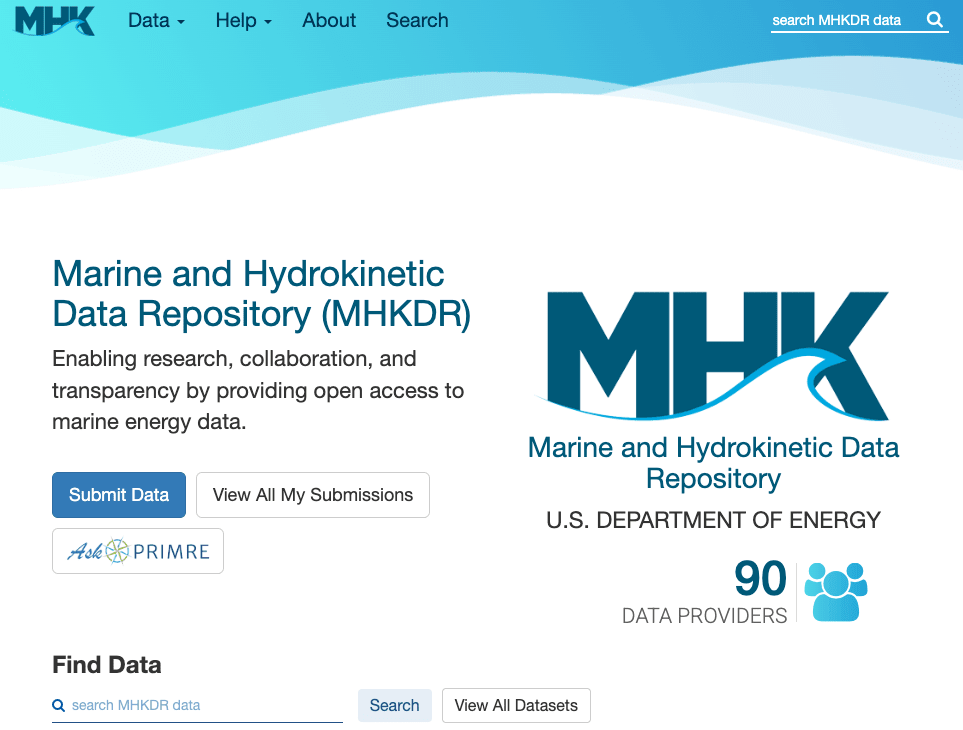Open the Data dropdown menu
Viewport: 963px width, 730px height.
pyautogui.click(x=156, y=20)
